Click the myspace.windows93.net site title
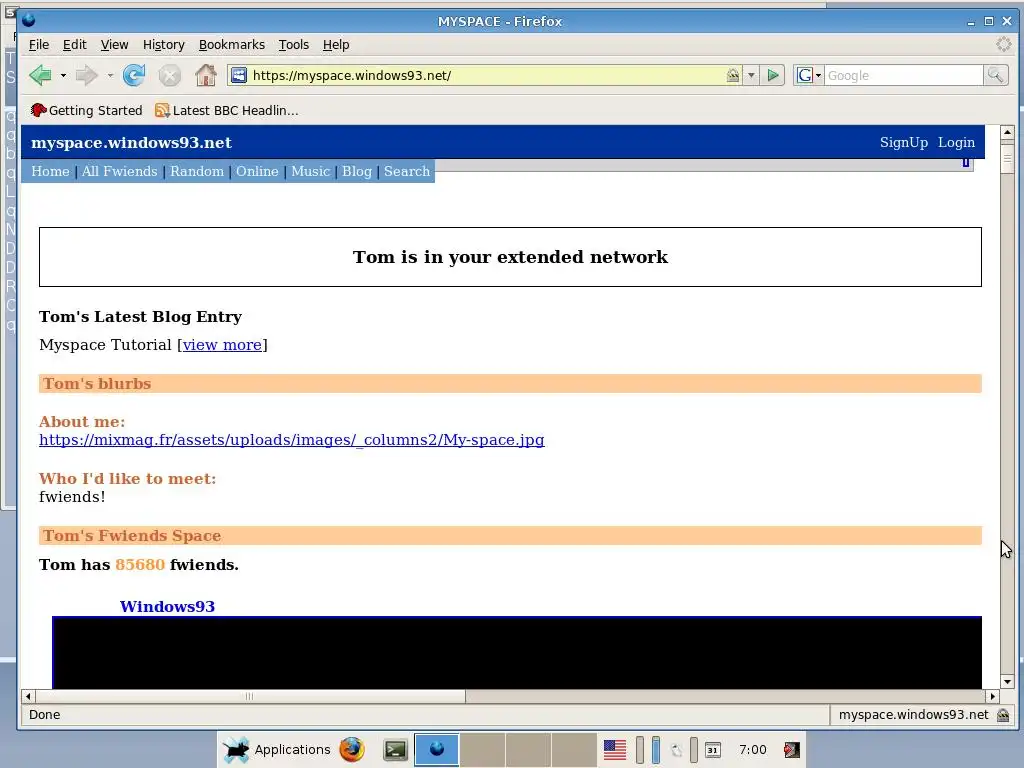 click(x=131, y=142)
